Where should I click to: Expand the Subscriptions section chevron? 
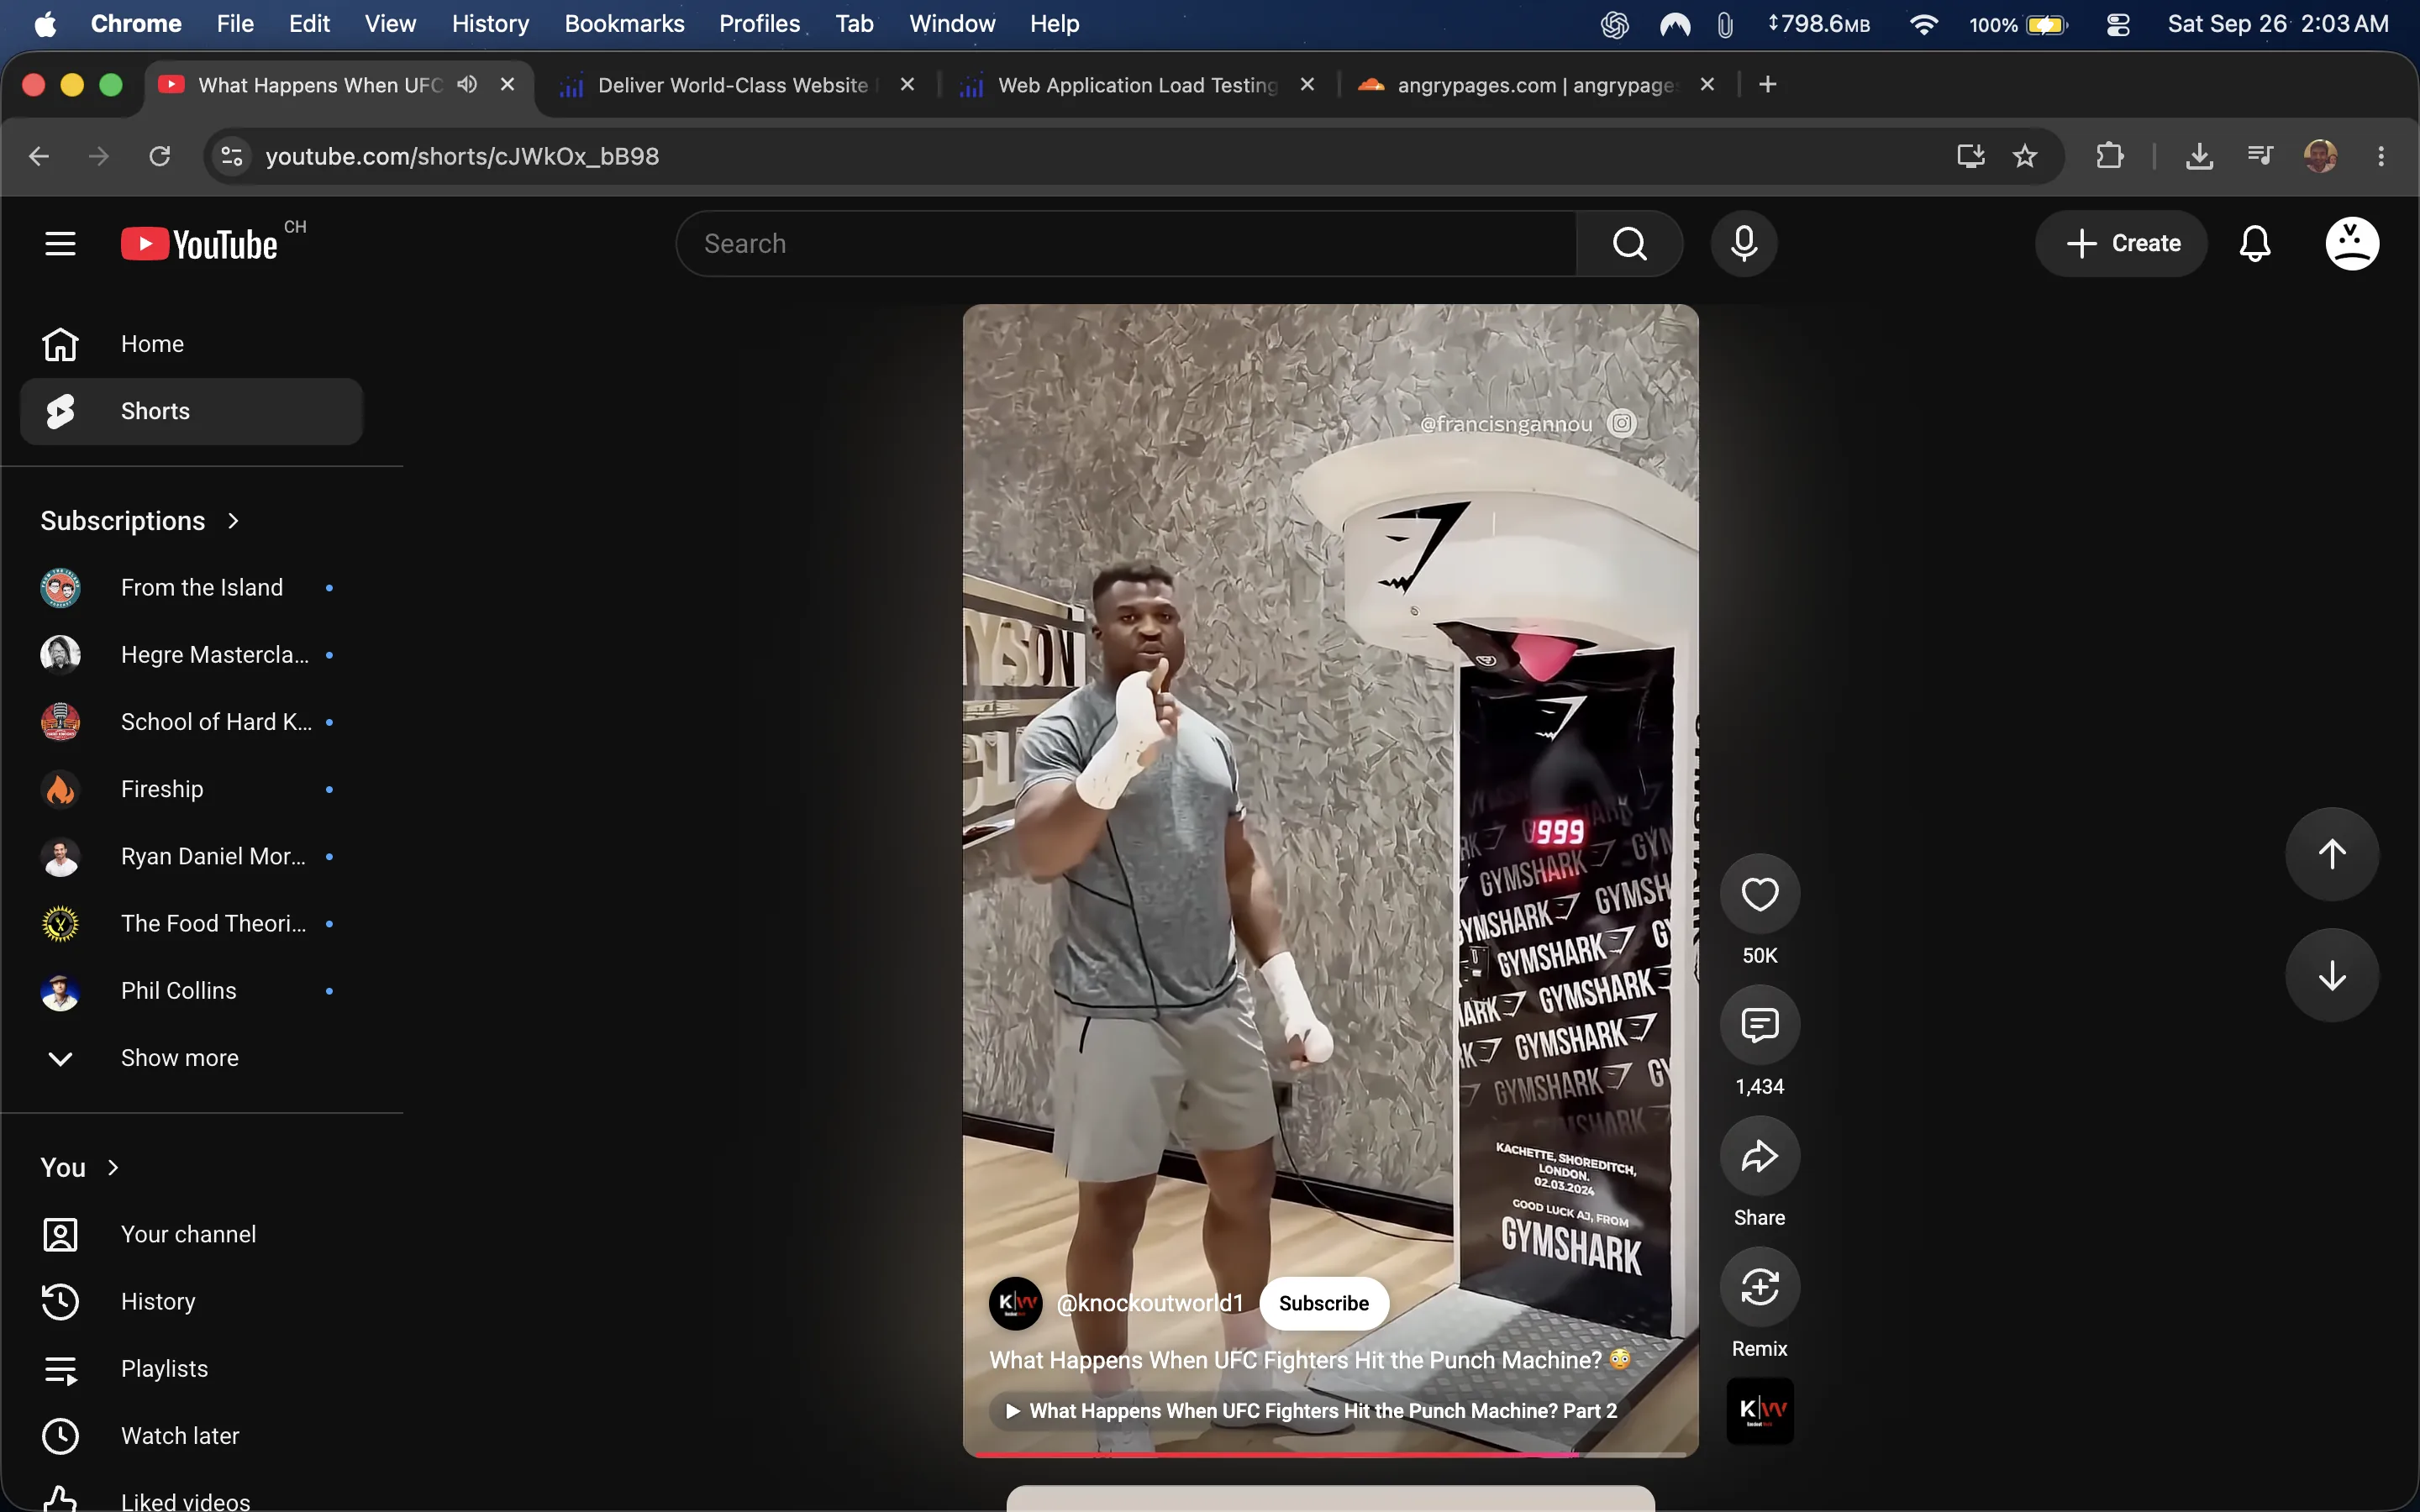(234, 521)
